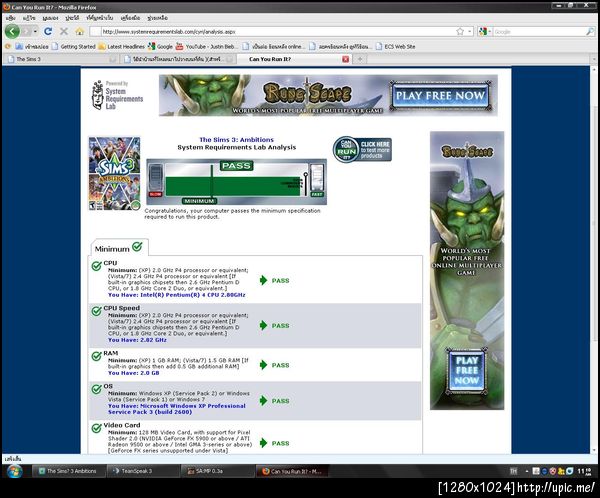Viewport: 600px width, 498px height.
Task: Click 'You Have: 2.0 GB' text
Action: [134, 373]
